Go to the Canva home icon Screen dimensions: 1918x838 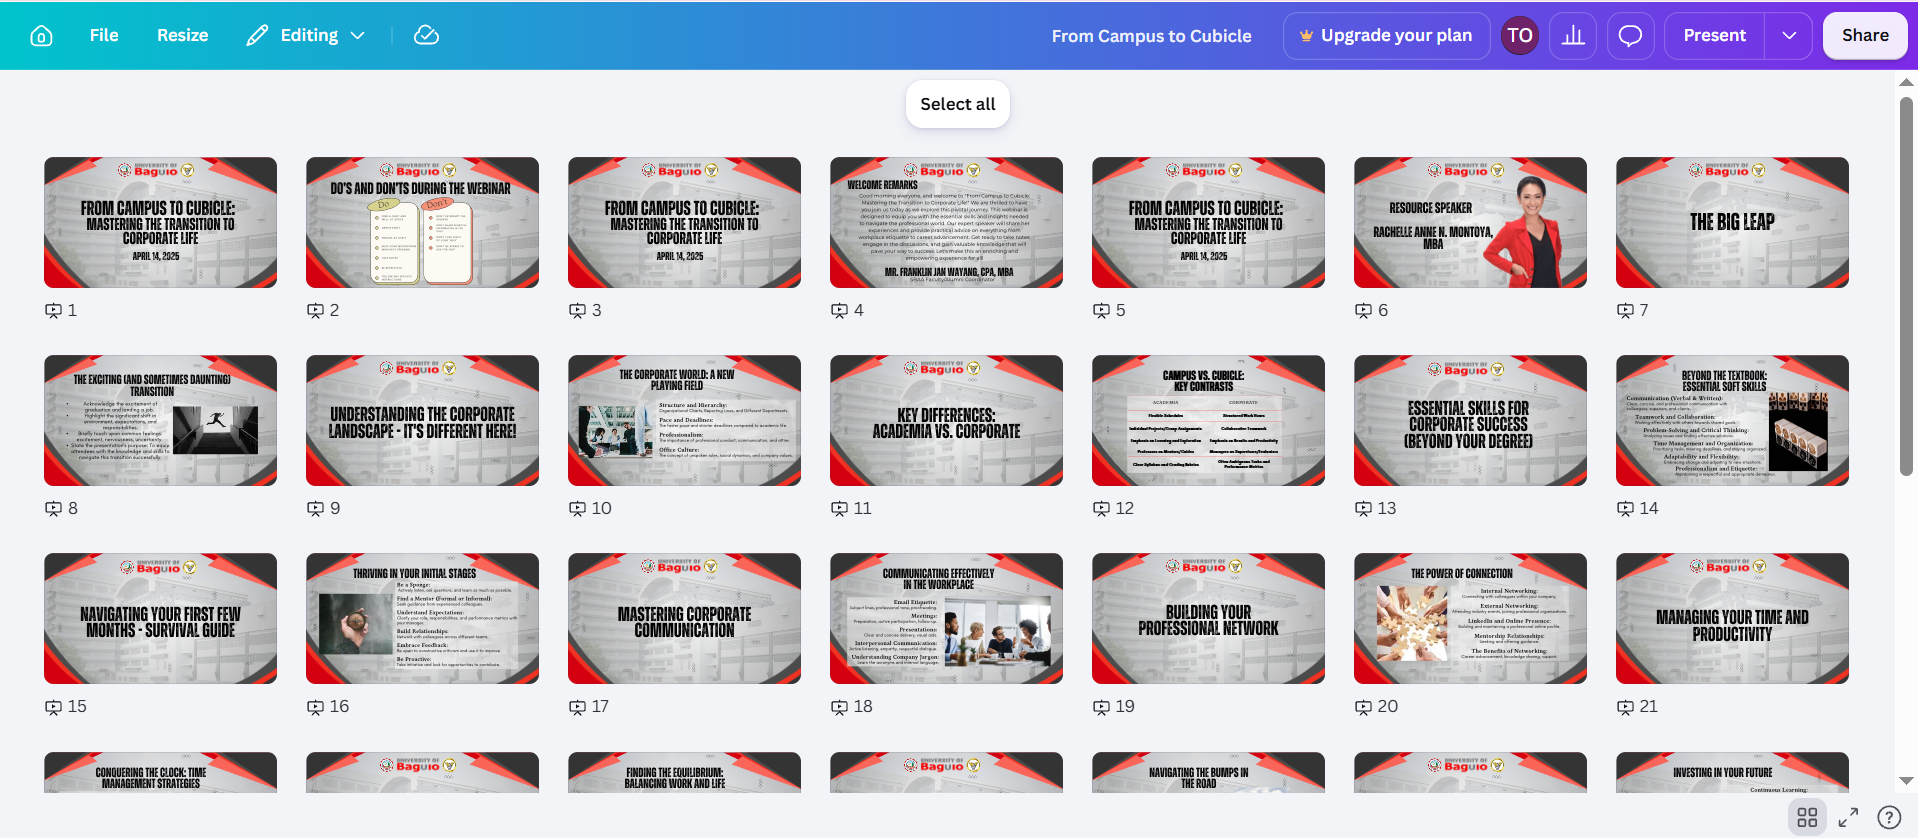pos(41,36)
